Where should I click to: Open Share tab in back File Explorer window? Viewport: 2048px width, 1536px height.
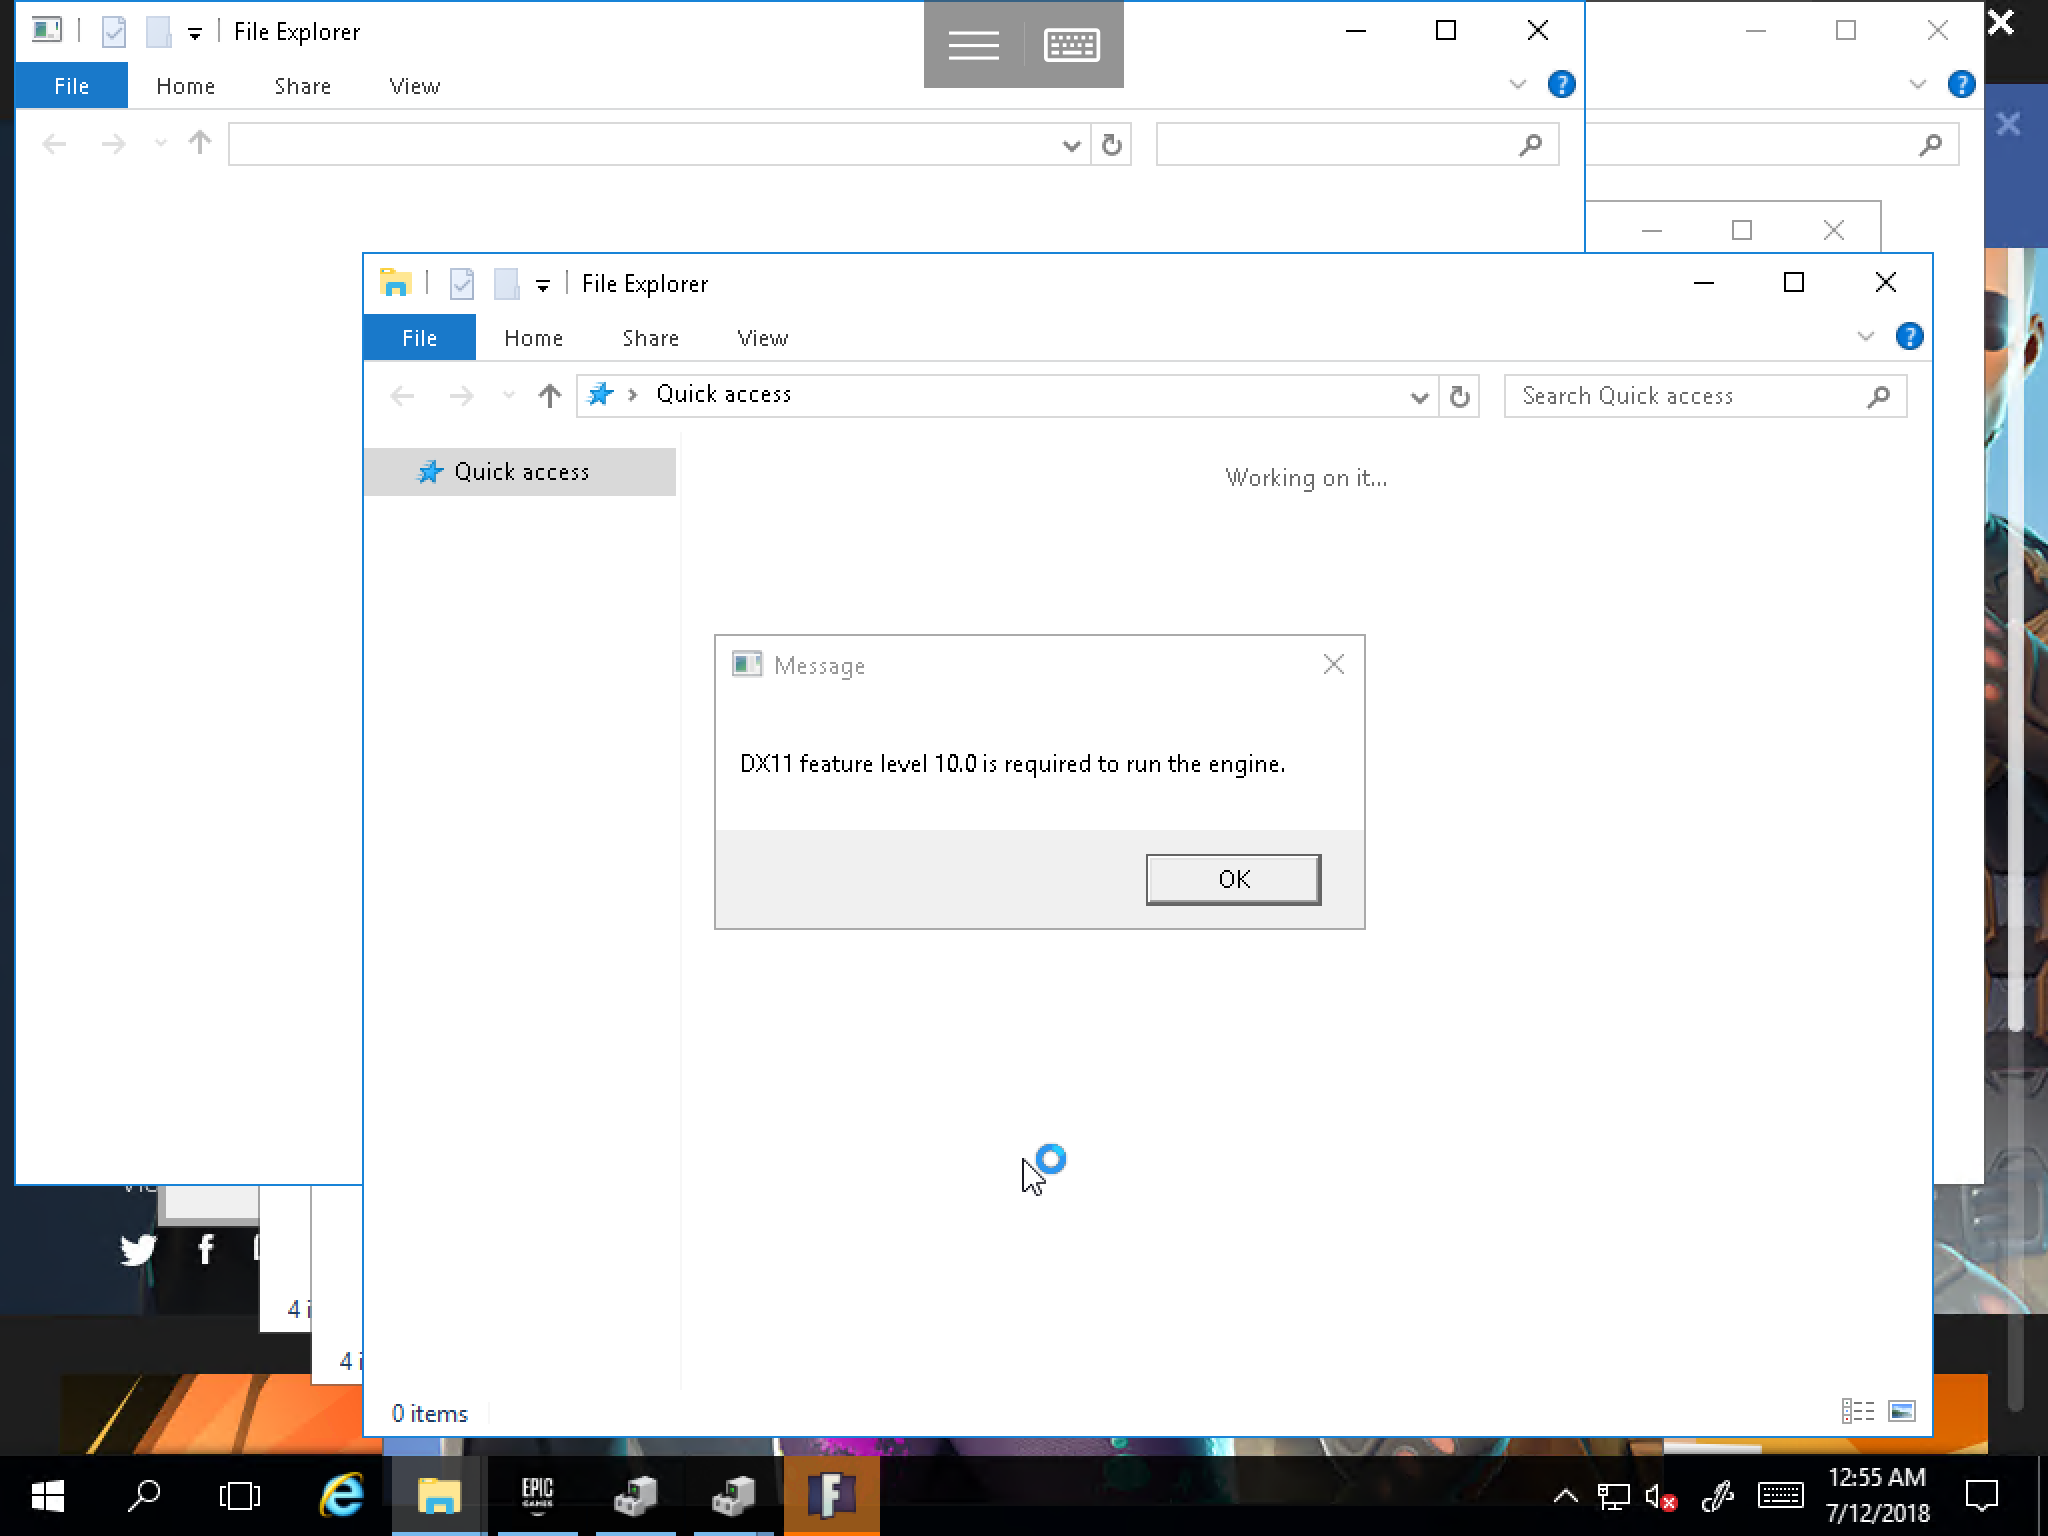[x=302, y=86]
